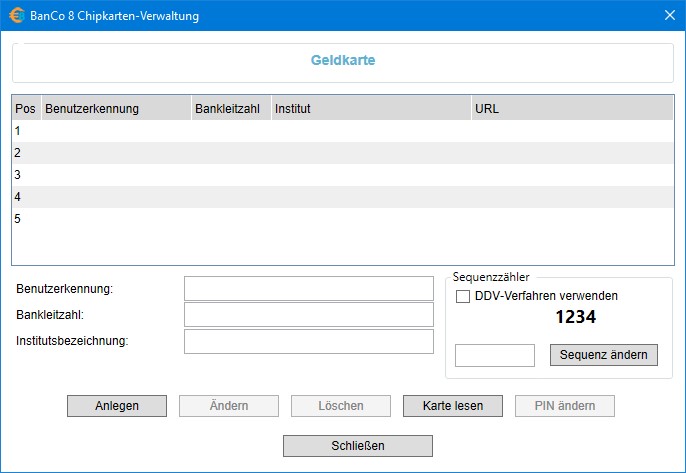Select row 1 in the card table
This screenshot has height=473, width=686.
click(342, 131)
